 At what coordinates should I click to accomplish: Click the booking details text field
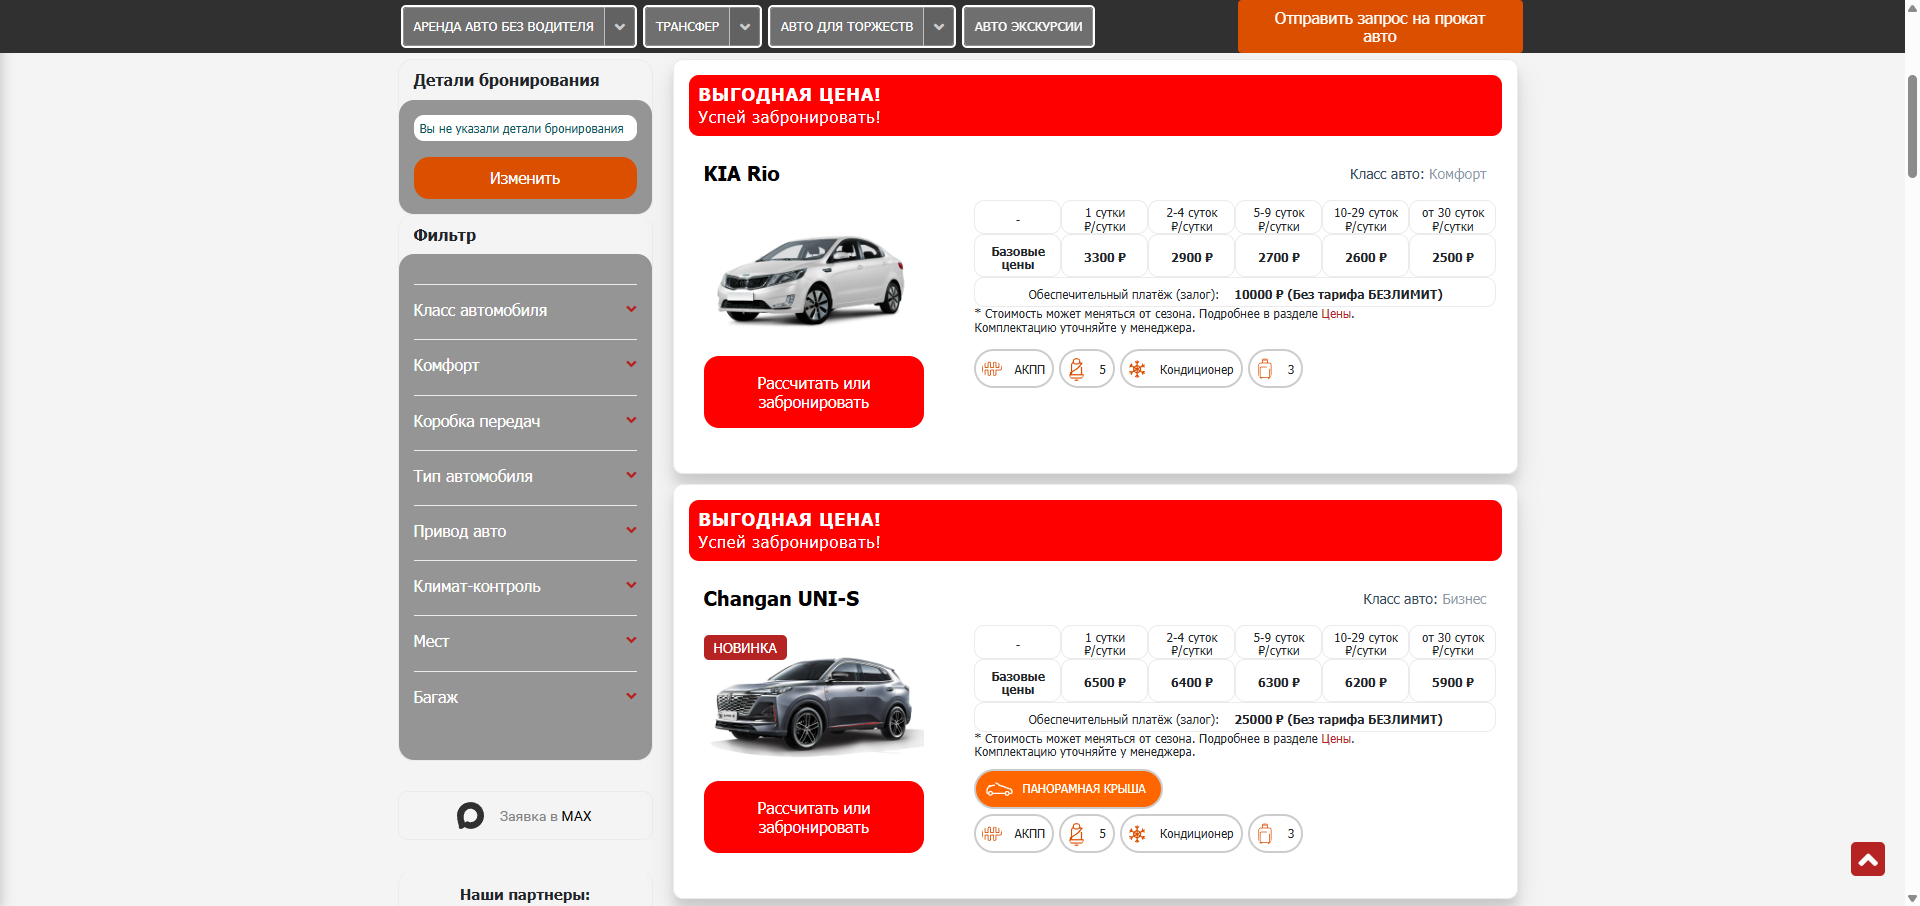pos(525,128)
